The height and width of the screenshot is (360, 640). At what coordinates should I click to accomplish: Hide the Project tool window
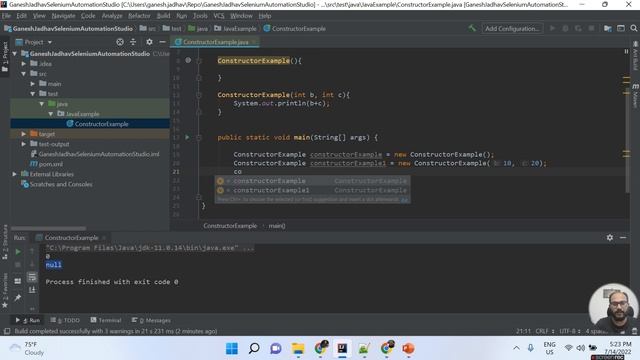pyautogui.click(x=162, y=42)
